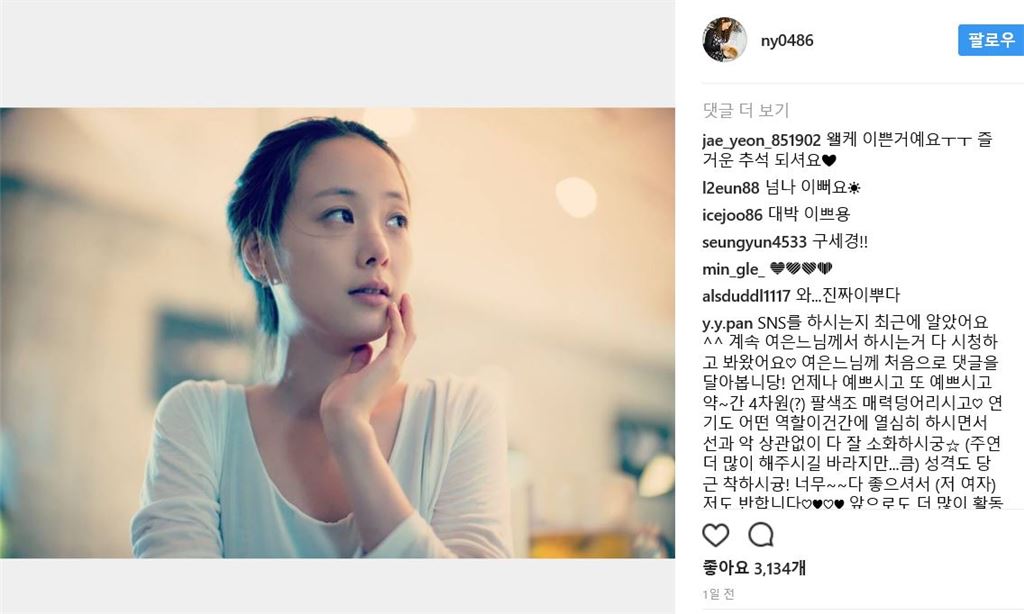View the 좋아요 3,134개 likes list
The height and width of the screenshot is (614, 1024).
click(x=754, y=568)
